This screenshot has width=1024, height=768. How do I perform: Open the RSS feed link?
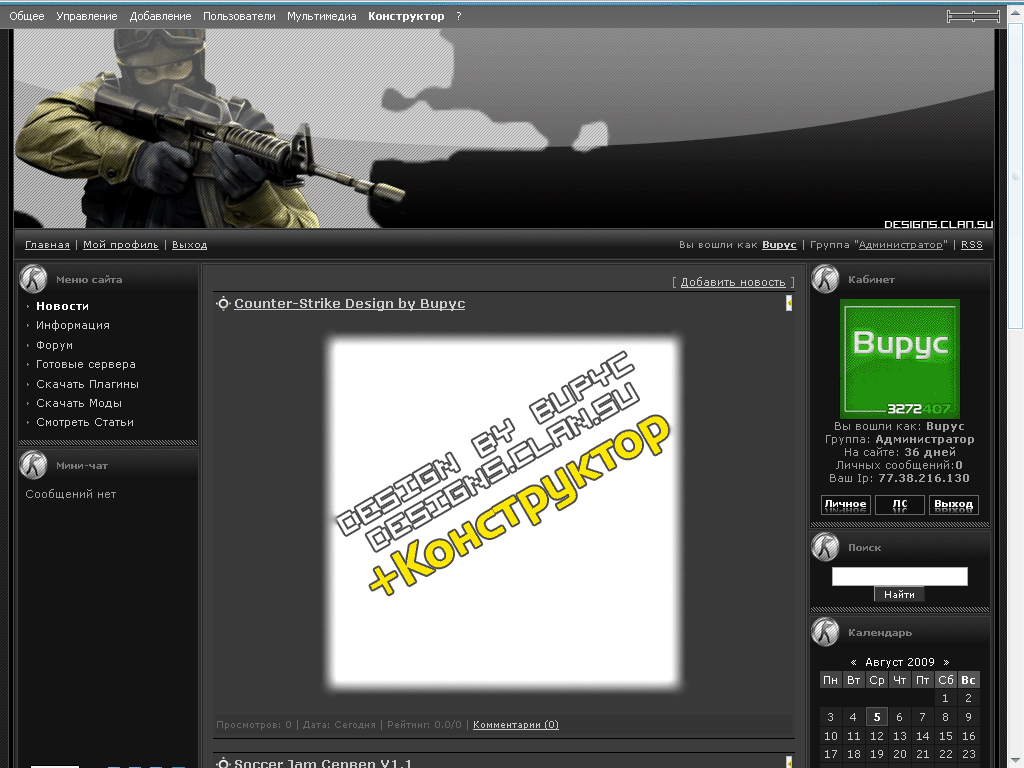[x=971, y=245]
